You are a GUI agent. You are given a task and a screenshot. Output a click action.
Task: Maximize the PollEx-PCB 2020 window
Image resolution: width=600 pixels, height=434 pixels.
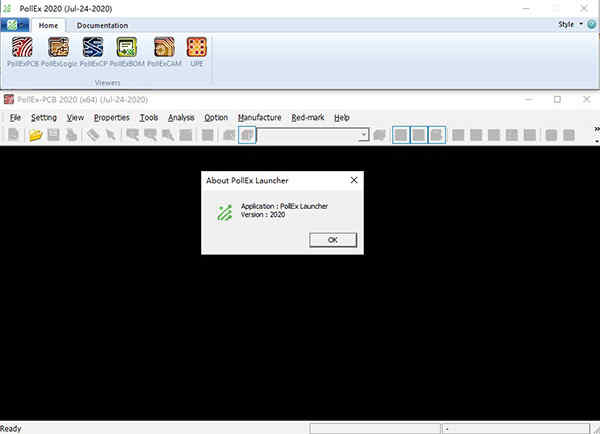click(558, 100)
